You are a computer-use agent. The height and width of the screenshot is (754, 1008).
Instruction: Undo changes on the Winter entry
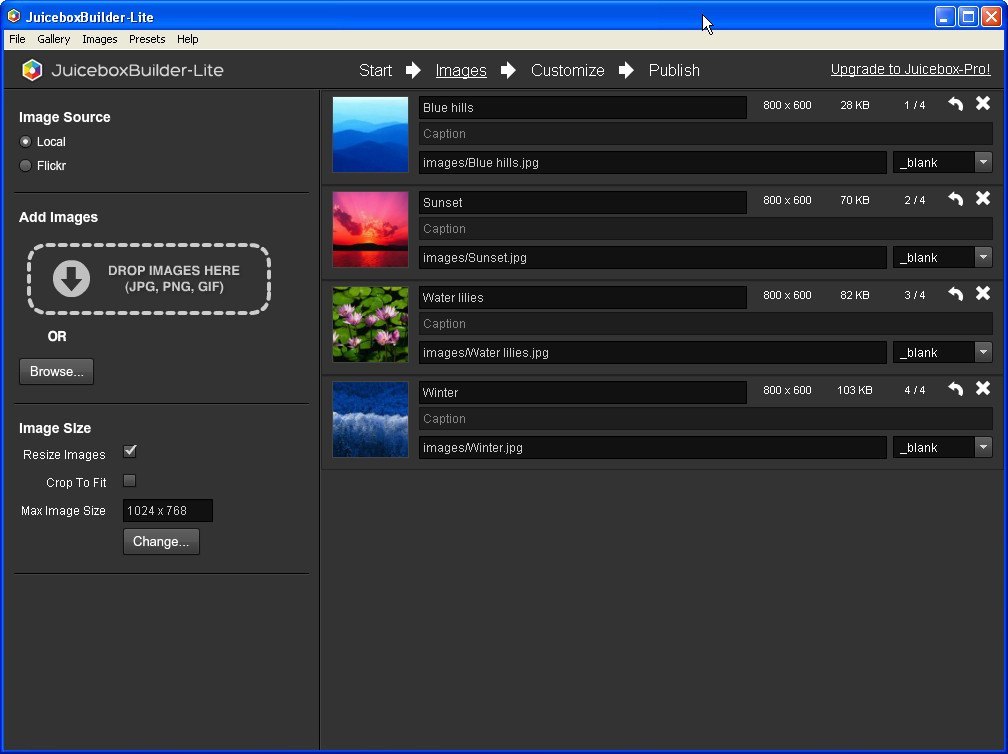tap(955, 388)
